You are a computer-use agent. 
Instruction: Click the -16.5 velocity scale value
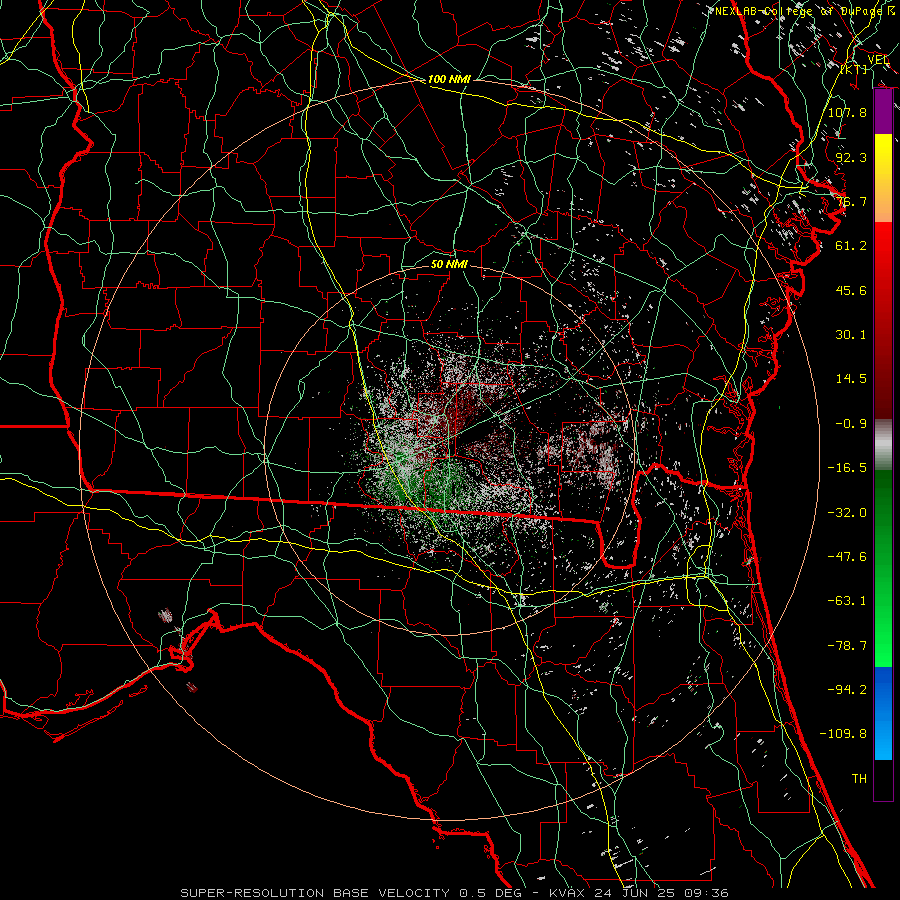pyautogui.click(x=847, y=468)
